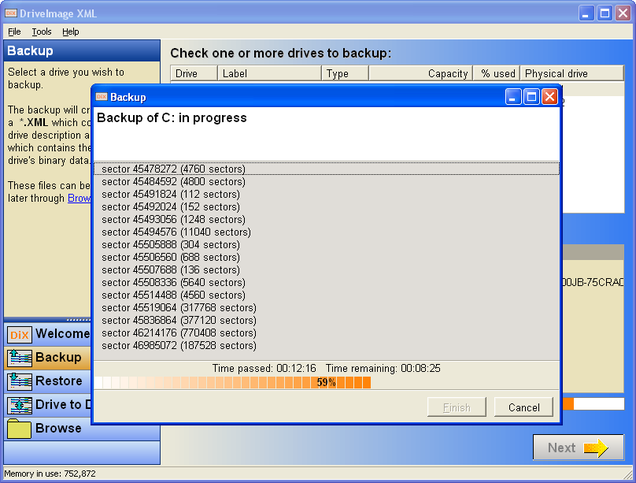Click the Cancel button in Backup dialog

[x=524, y=407]
